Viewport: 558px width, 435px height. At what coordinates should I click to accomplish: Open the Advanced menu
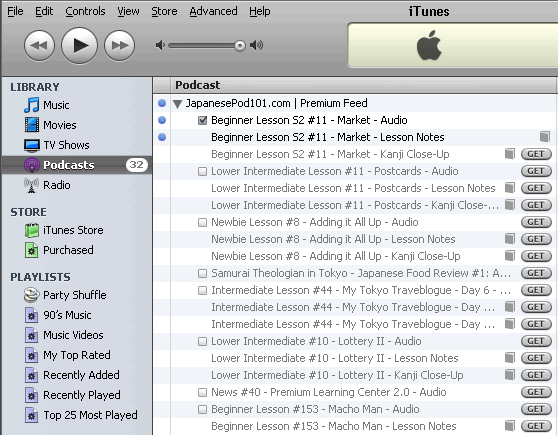[x=213, y=11]
